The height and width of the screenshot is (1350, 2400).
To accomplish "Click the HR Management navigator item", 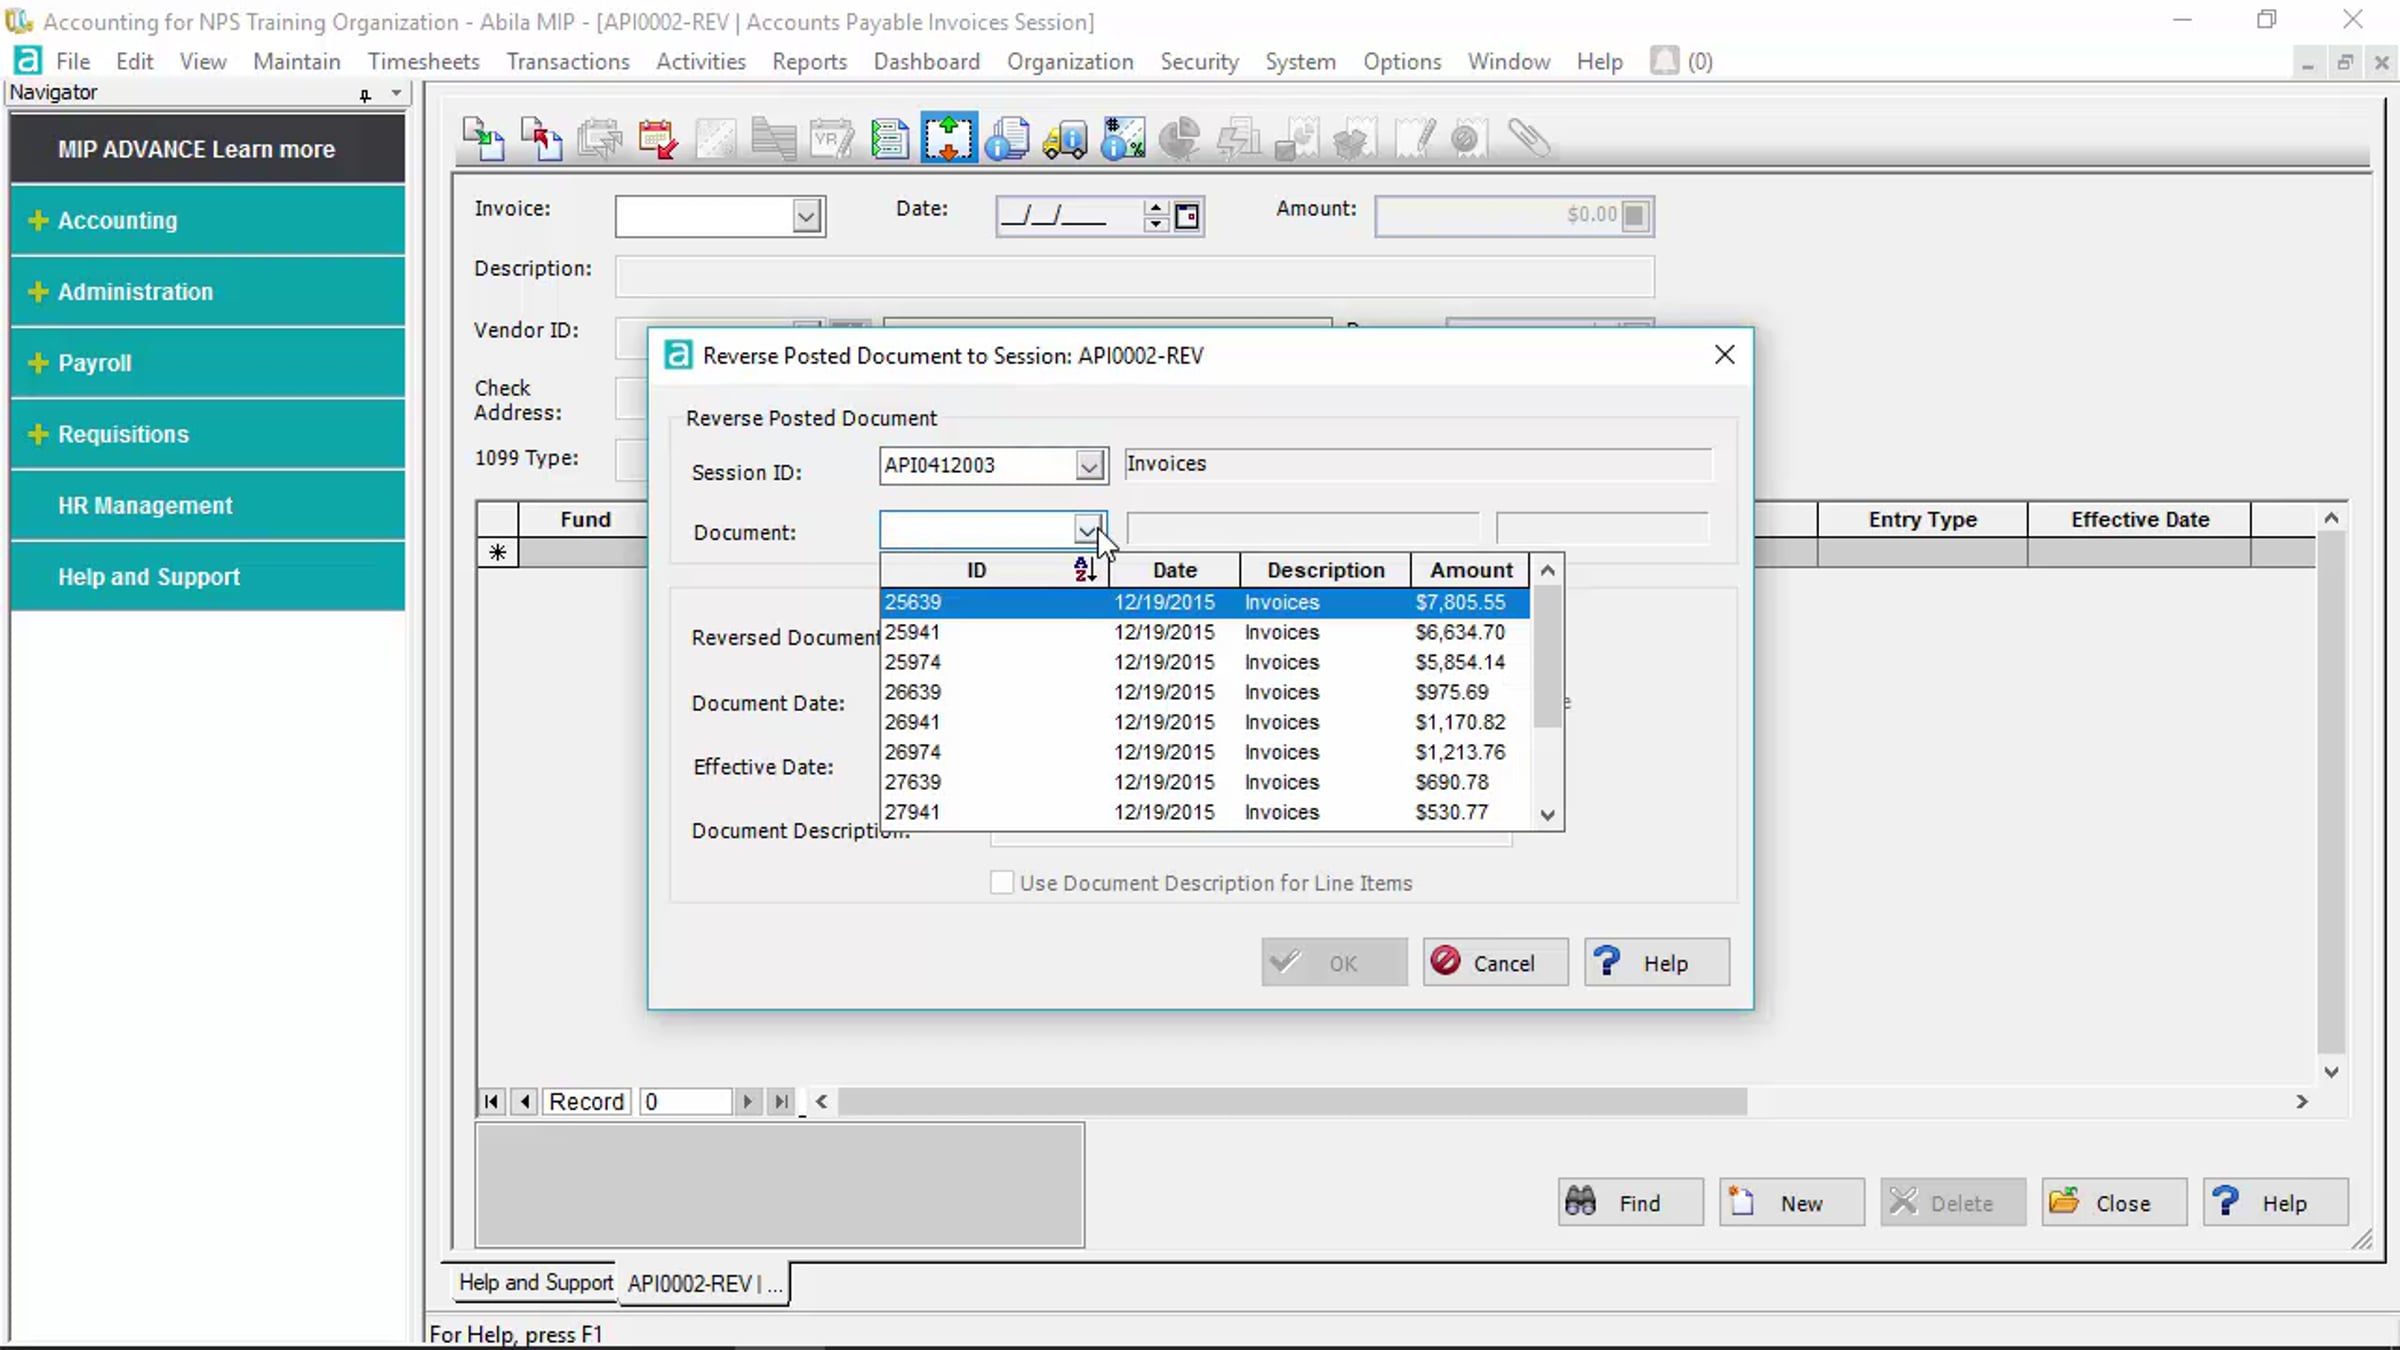I will [208, 505].
